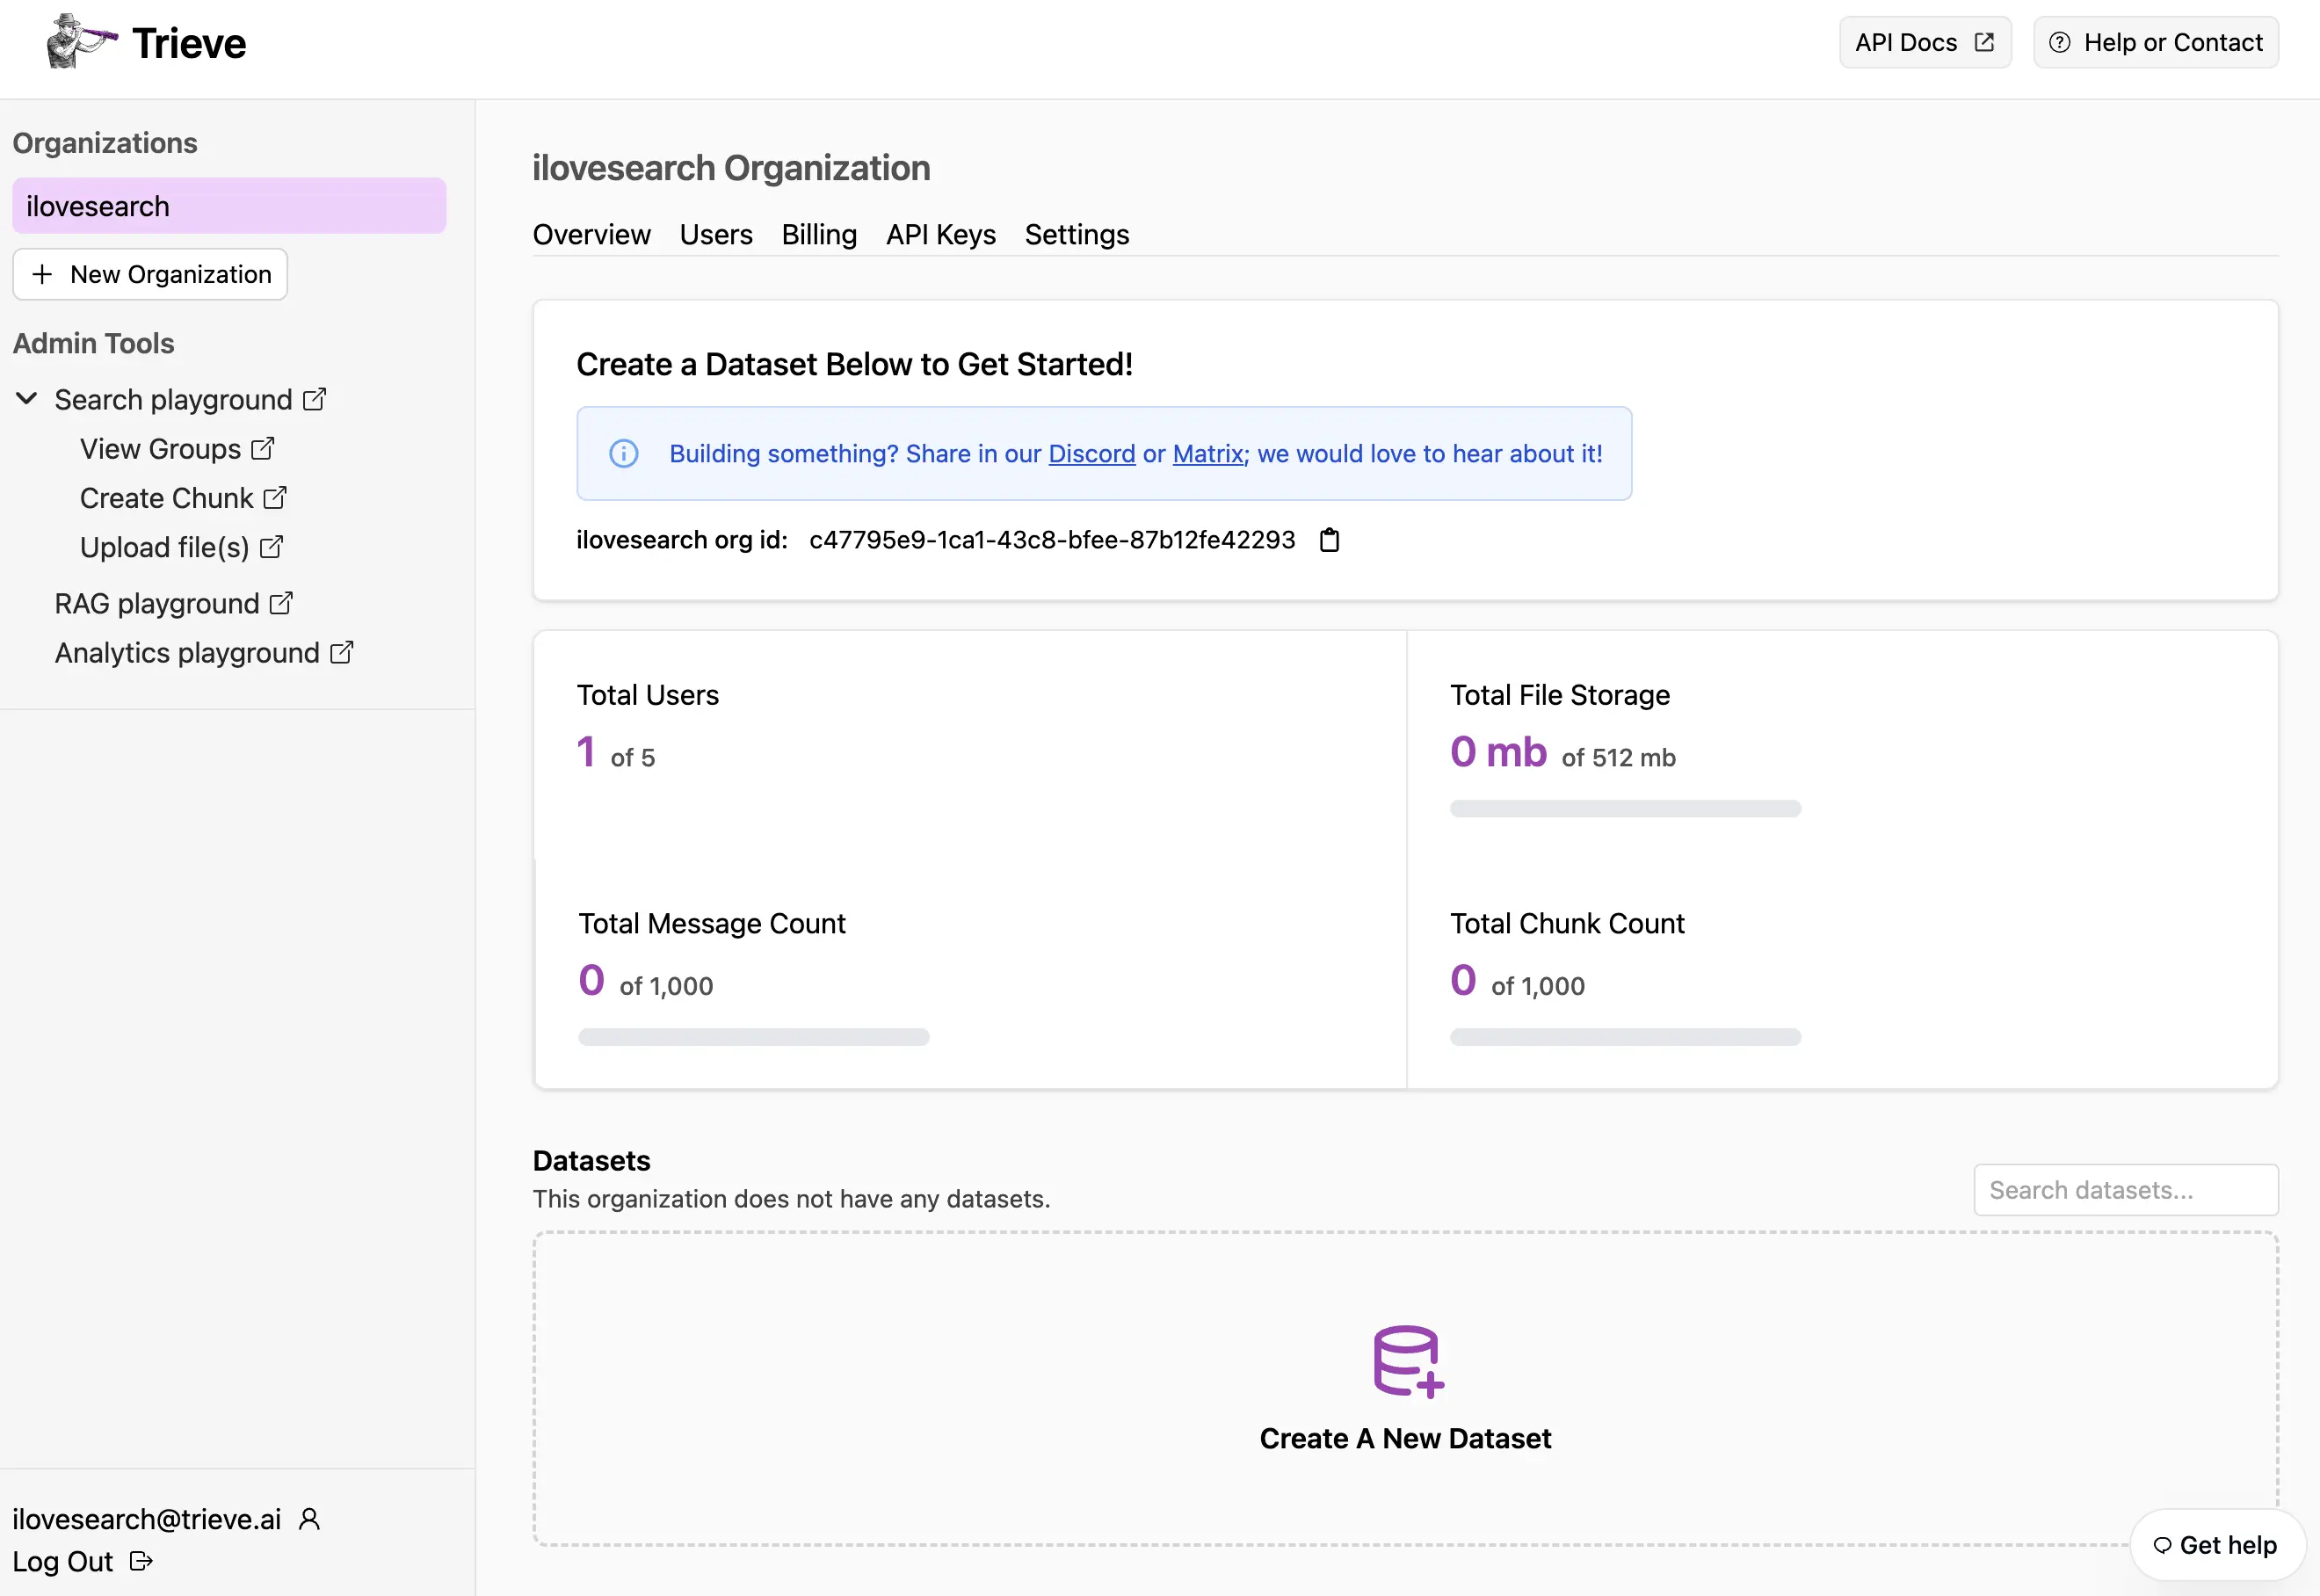Image resolution: width=2320 pixels, height=1596 pixels.
Task: Click the user profile icon next to email
Action: [310, 1517]
